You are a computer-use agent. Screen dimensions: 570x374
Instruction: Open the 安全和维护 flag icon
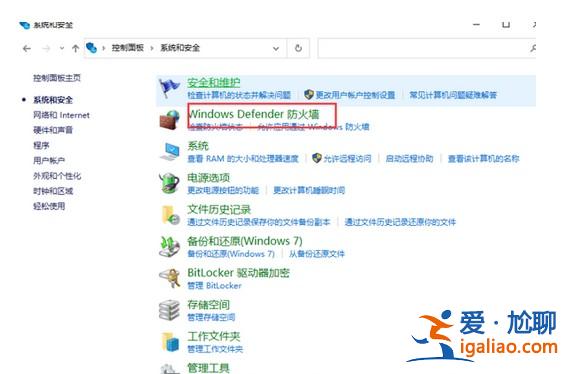point(169,88)
